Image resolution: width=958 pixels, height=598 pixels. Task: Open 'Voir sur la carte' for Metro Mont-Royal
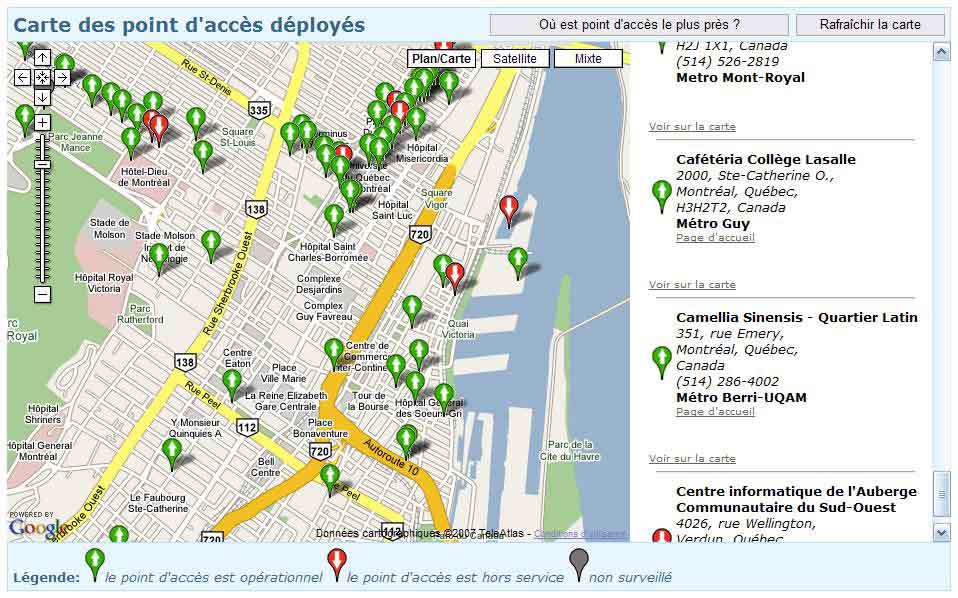coord(692,127)
